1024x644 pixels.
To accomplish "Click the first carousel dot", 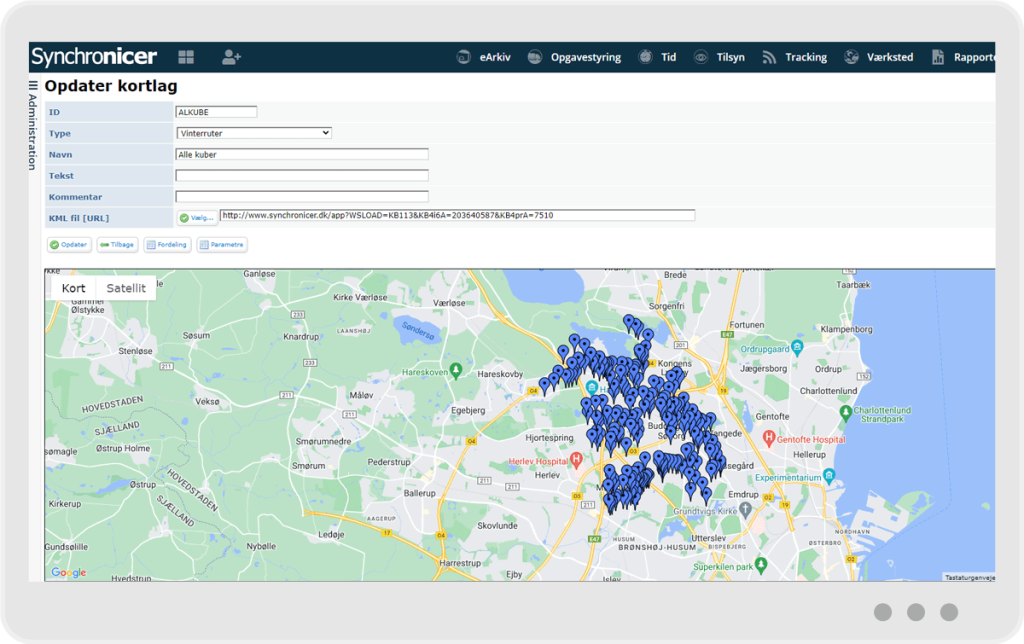I will tap(883, 612).
